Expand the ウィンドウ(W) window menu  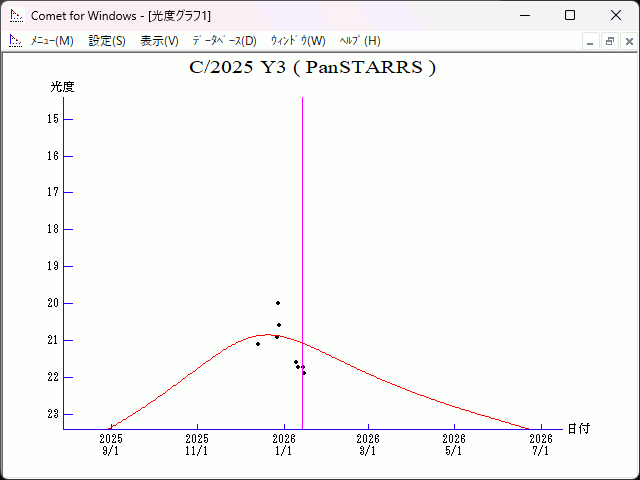pyautogui.click(x=298, y=41)
